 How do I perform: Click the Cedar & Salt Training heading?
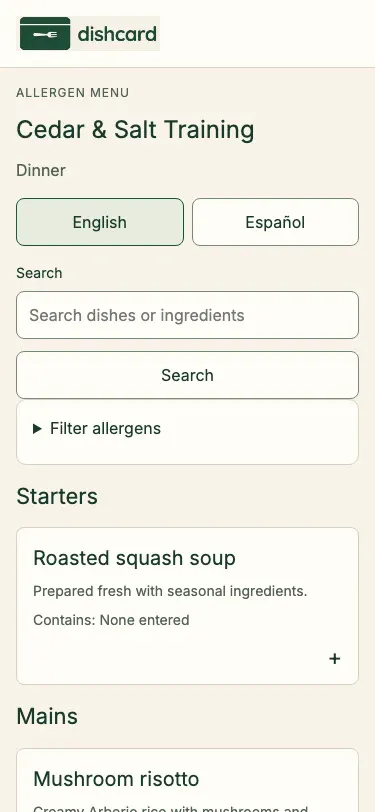click(x=135, y=129)
